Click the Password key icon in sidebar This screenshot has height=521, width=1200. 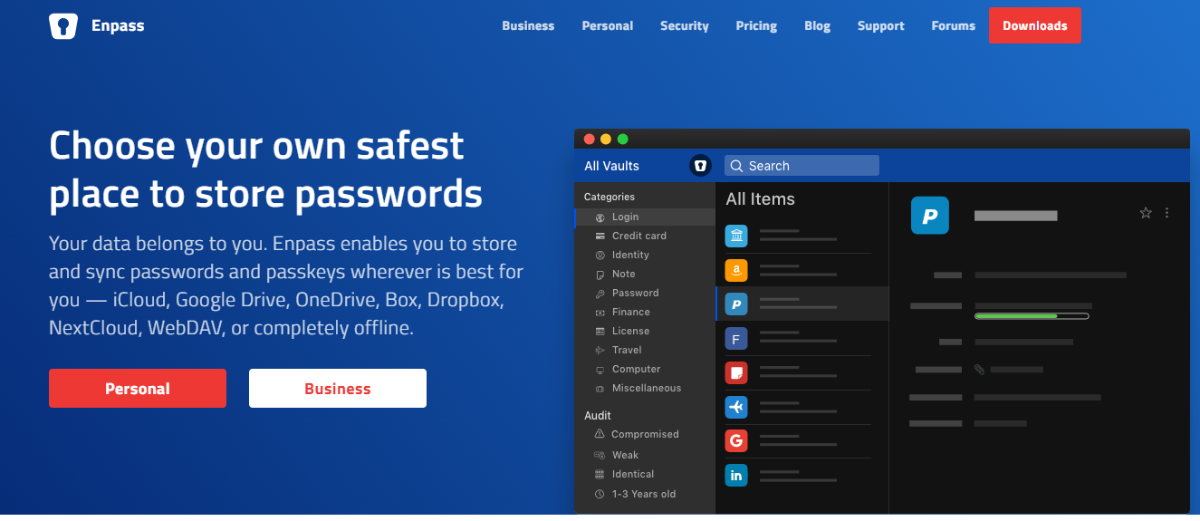[x=600, y=293]
